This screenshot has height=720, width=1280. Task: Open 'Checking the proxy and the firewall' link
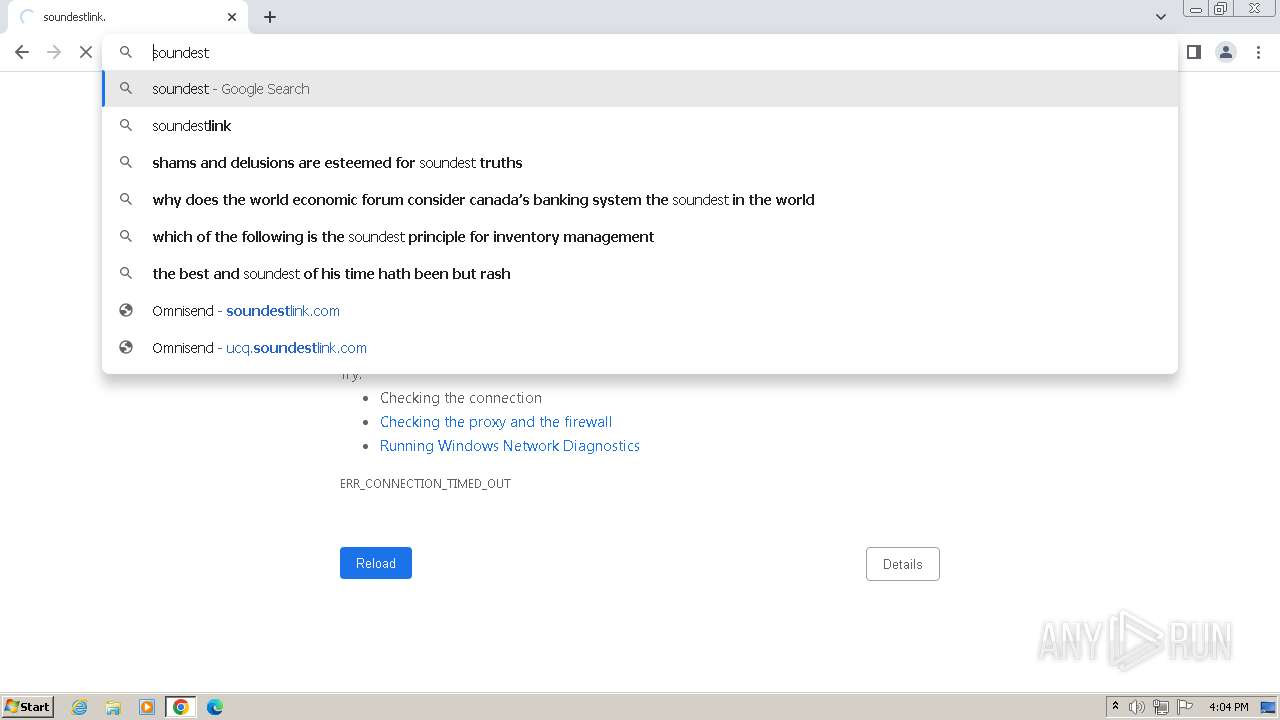pyautogui.click(x=496, y=422)
